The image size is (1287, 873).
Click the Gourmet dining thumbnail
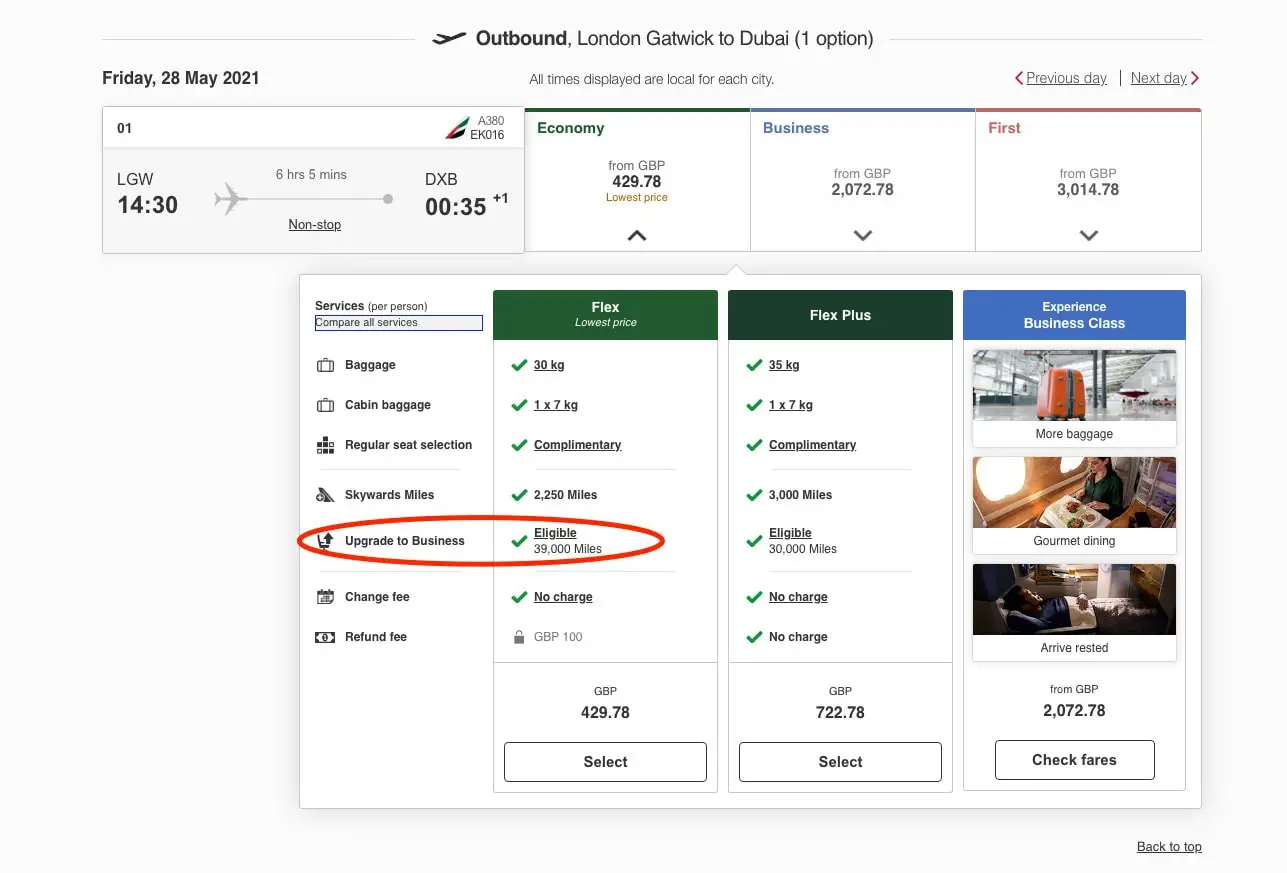[x=1073, y=492]
